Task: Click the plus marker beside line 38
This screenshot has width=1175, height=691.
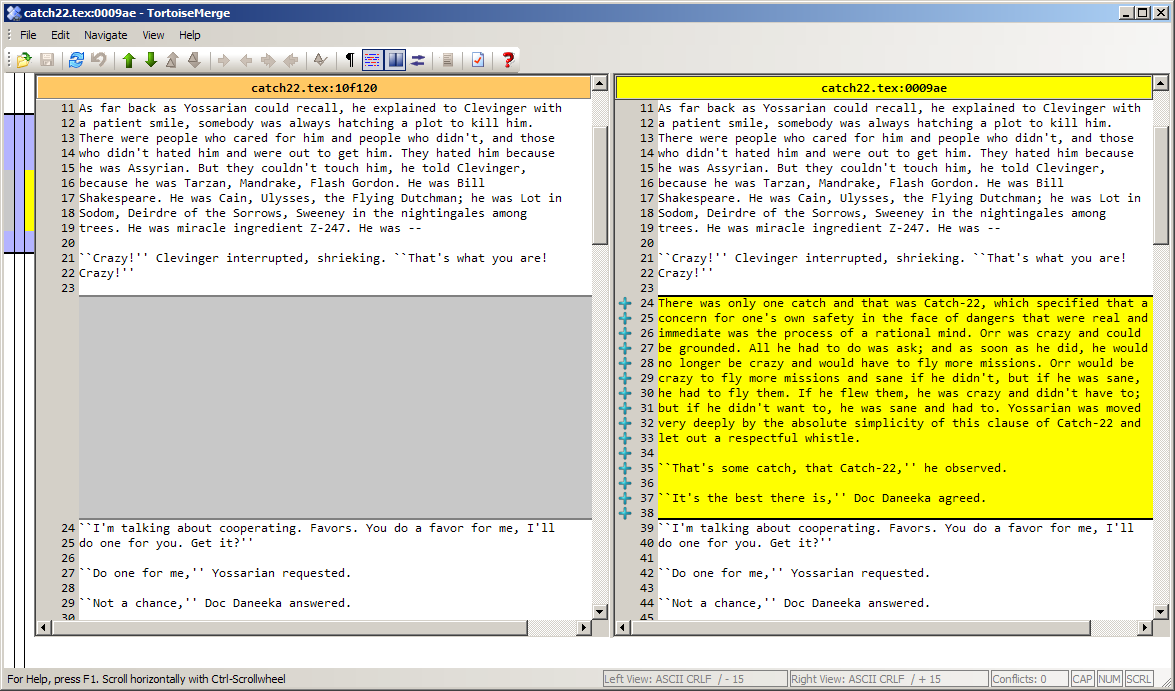Action: [625, 513]
